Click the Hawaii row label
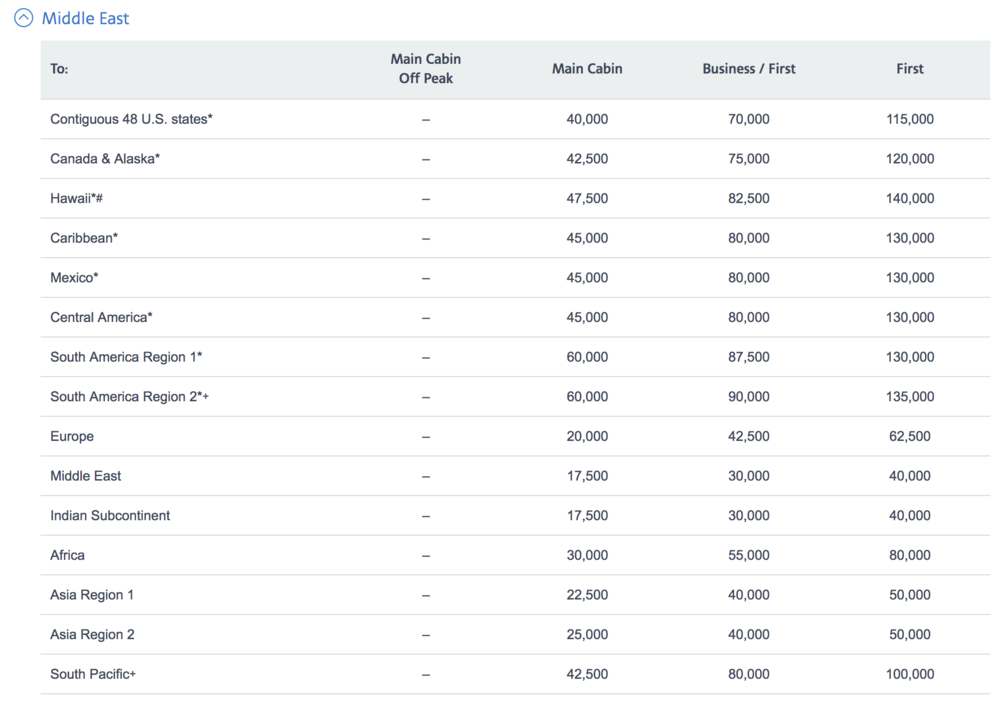1000x702 pixels. click(77, 198)
